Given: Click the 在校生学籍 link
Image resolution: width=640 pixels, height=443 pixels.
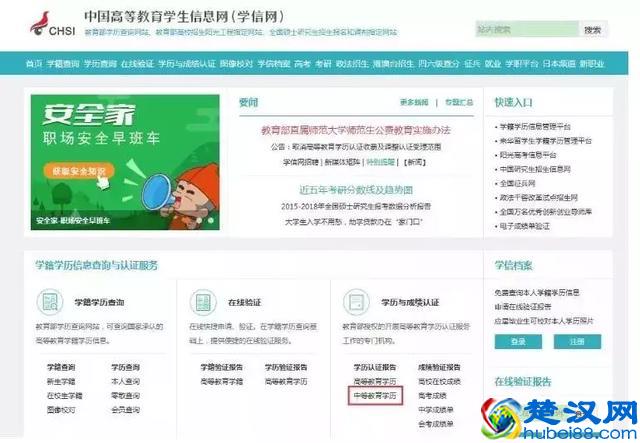Looking at the screenshot, I should pos(64,396).
